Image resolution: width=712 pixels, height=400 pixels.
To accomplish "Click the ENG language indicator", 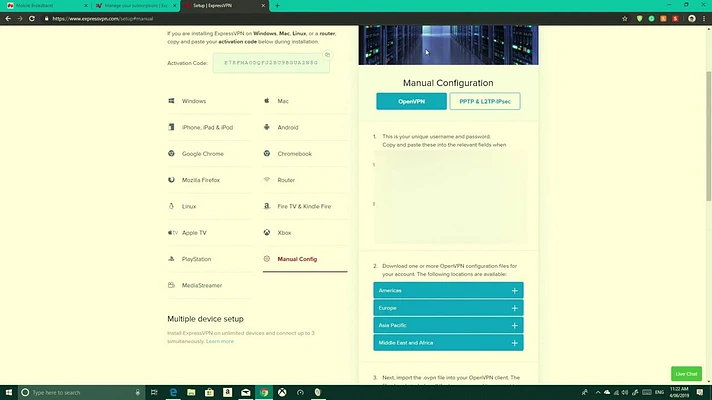I will pyautogui.click(x=659, y=392).
